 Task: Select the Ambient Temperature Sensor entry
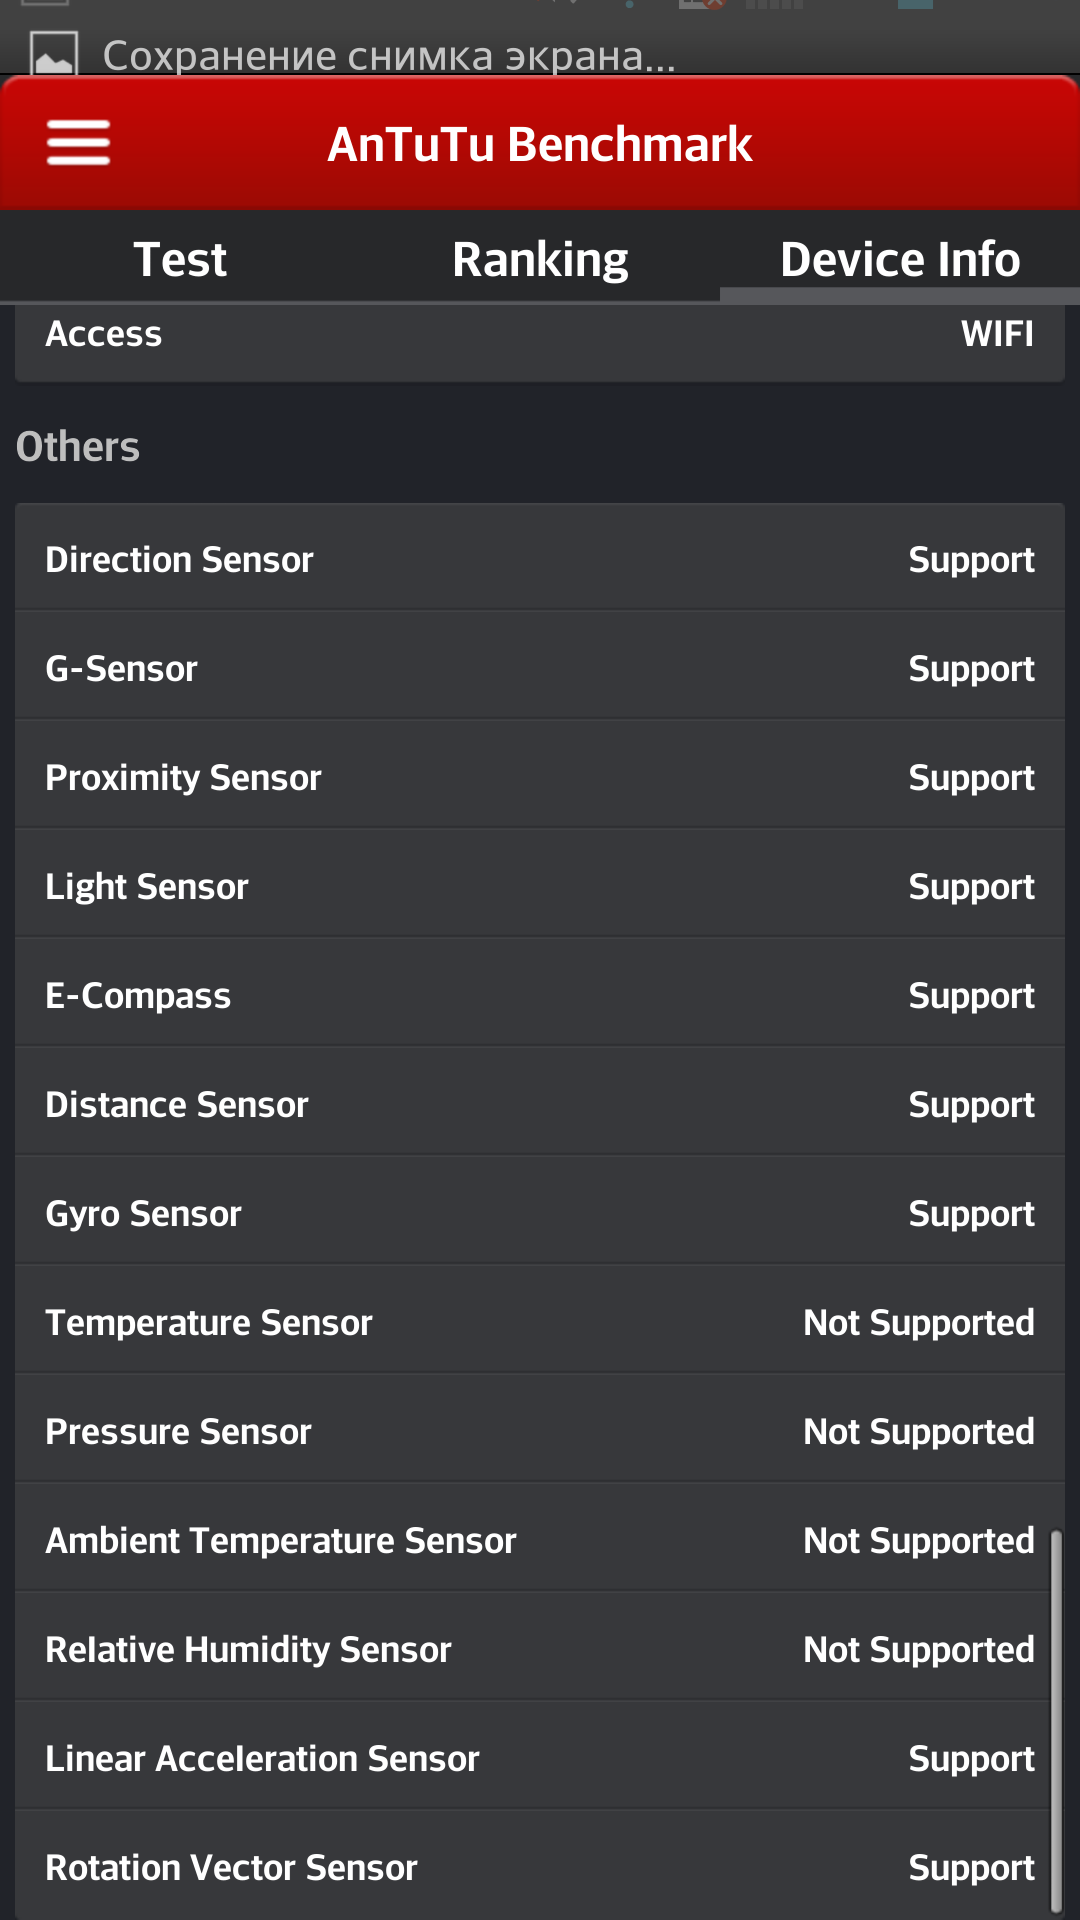pos(540,1539)
